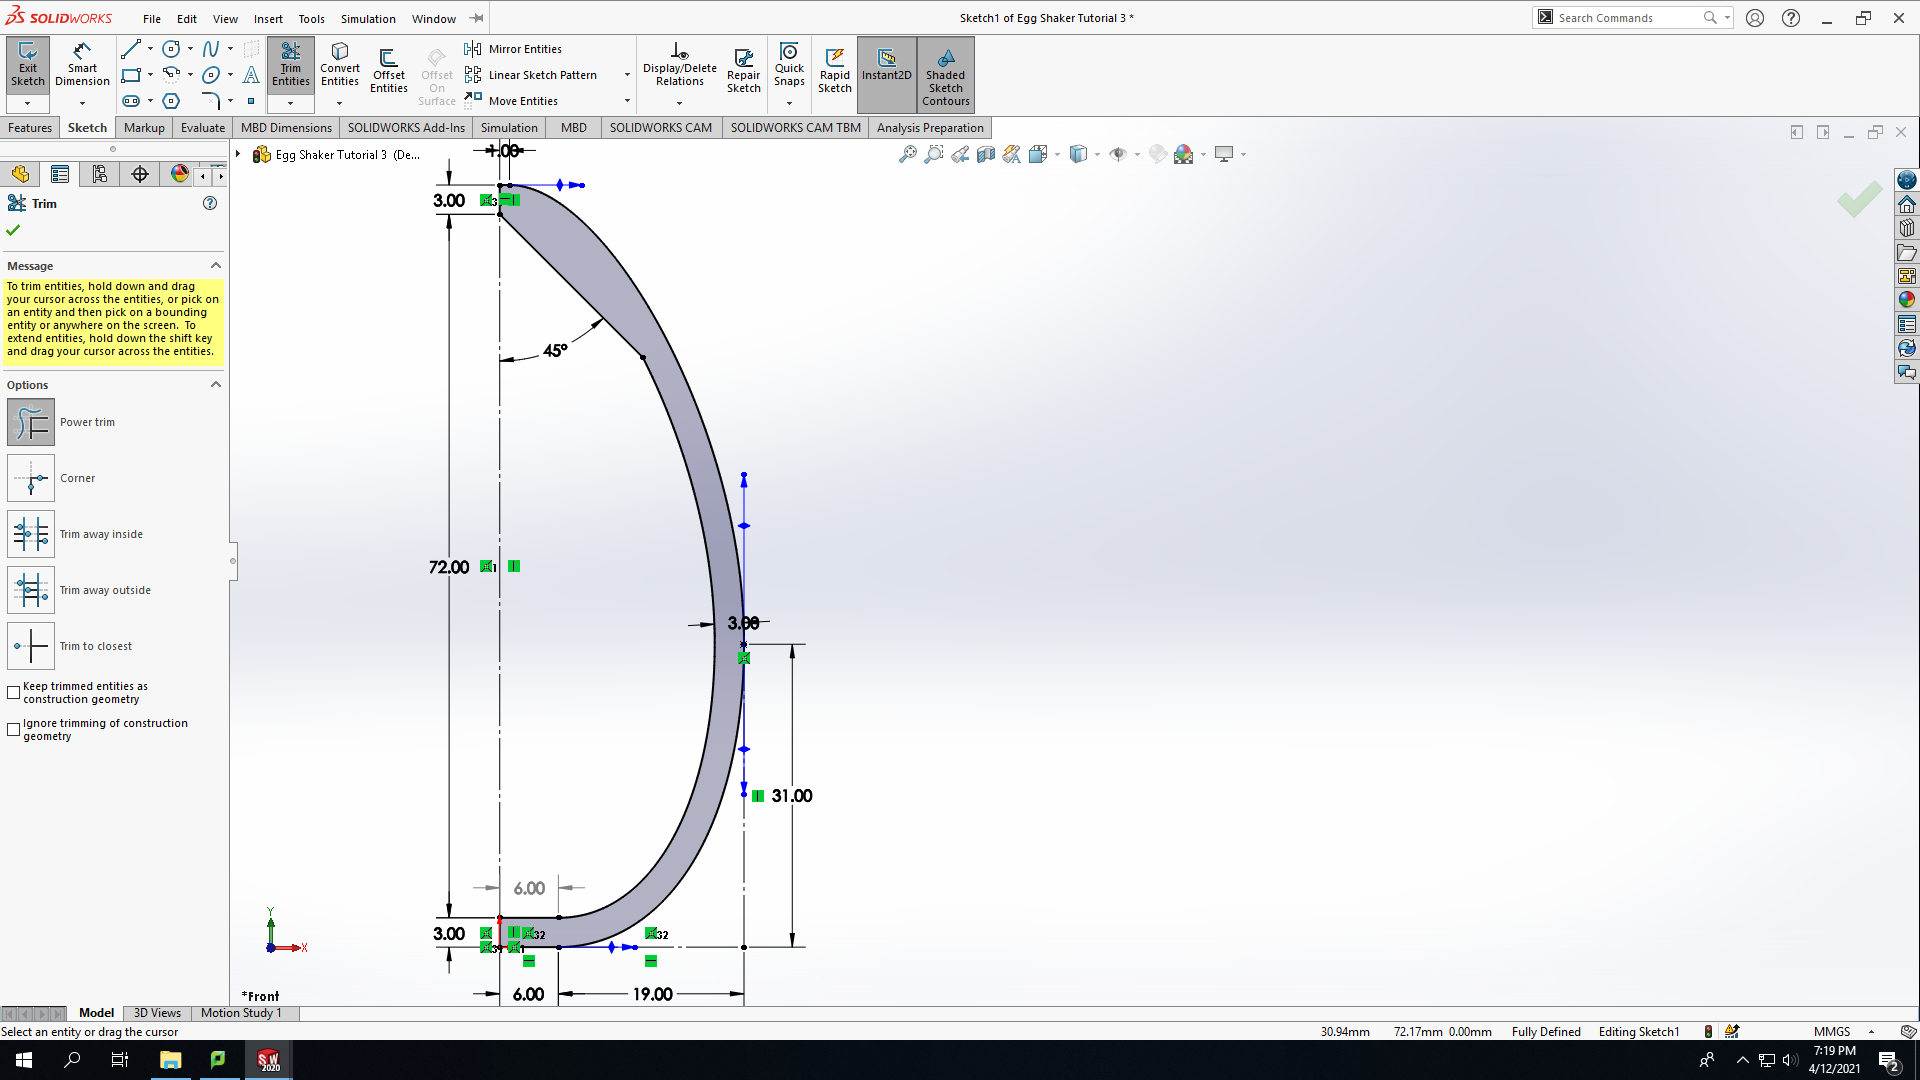Open the Convert Entities tool
Screen dimensions: 1920x1080
pyautogui.click(x=340, y=65)
